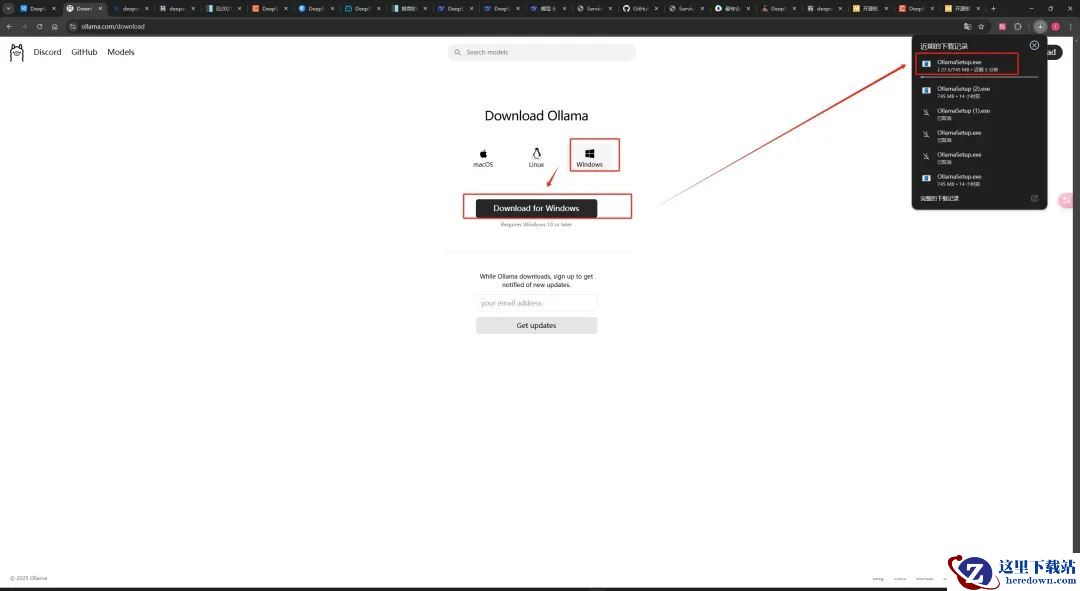Open the extensions puzzle menu

1018,26
